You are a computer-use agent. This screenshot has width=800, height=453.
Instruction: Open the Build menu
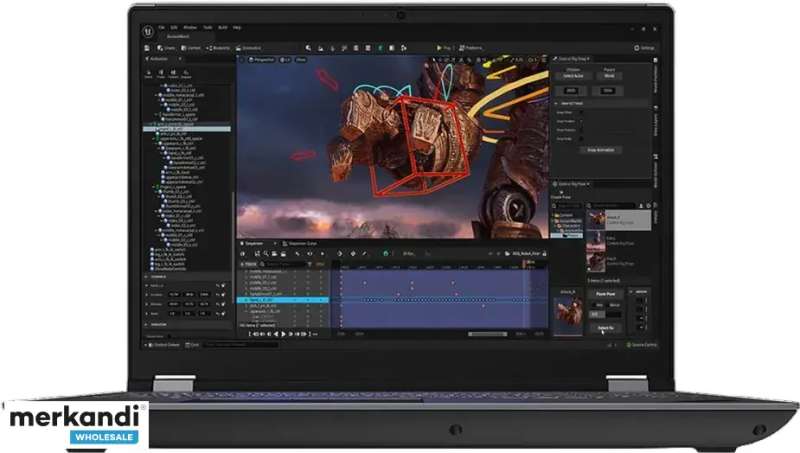click(222, 28)
